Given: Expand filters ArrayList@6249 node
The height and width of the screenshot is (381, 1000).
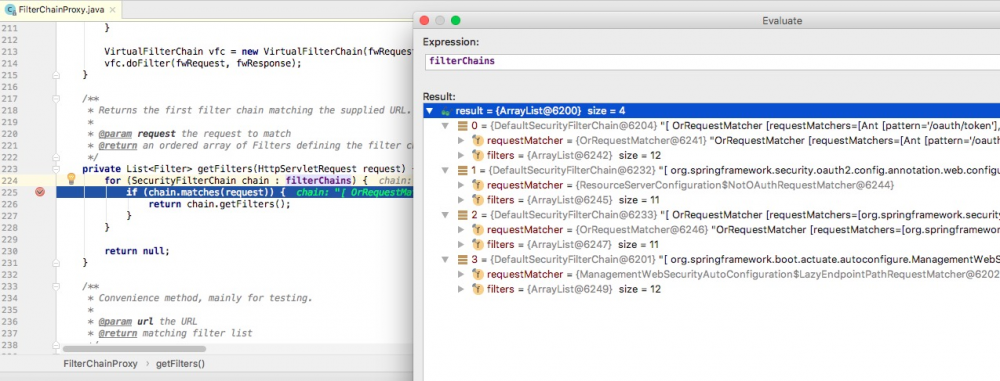Looking at the screenshot, I should coord(462,289).
